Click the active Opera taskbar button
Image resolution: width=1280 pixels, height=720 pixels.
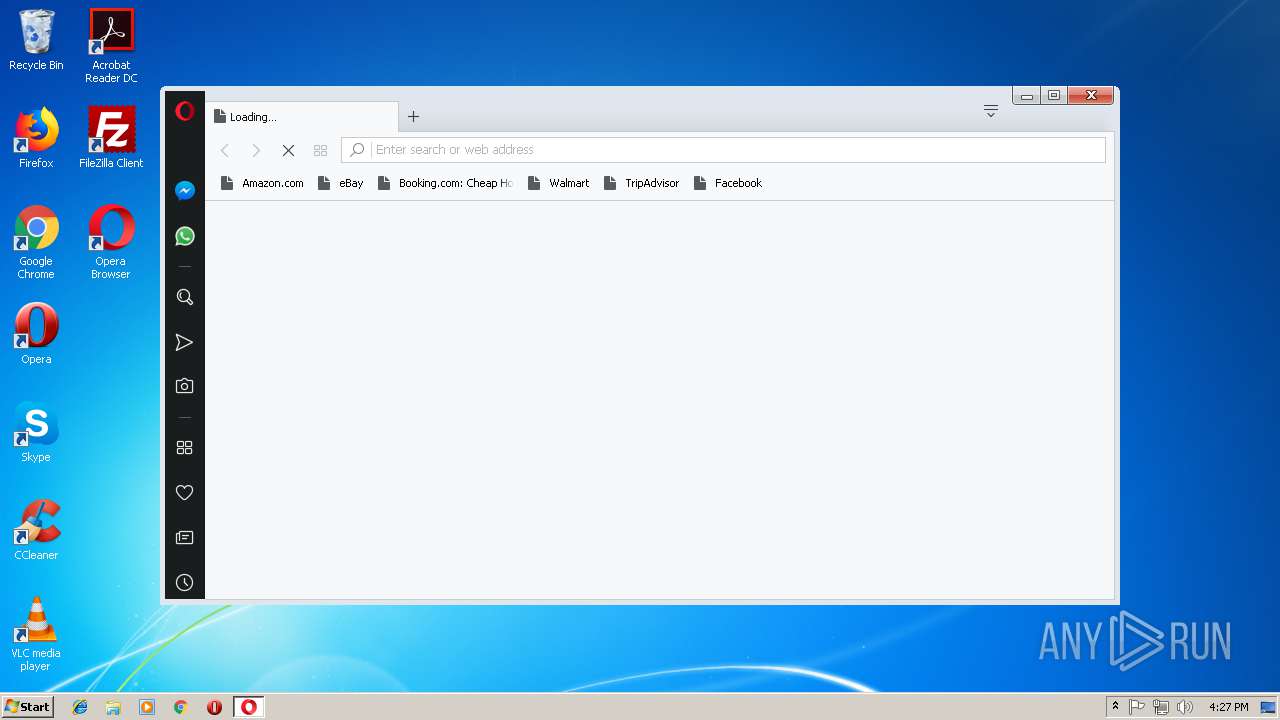click(249, 707)
